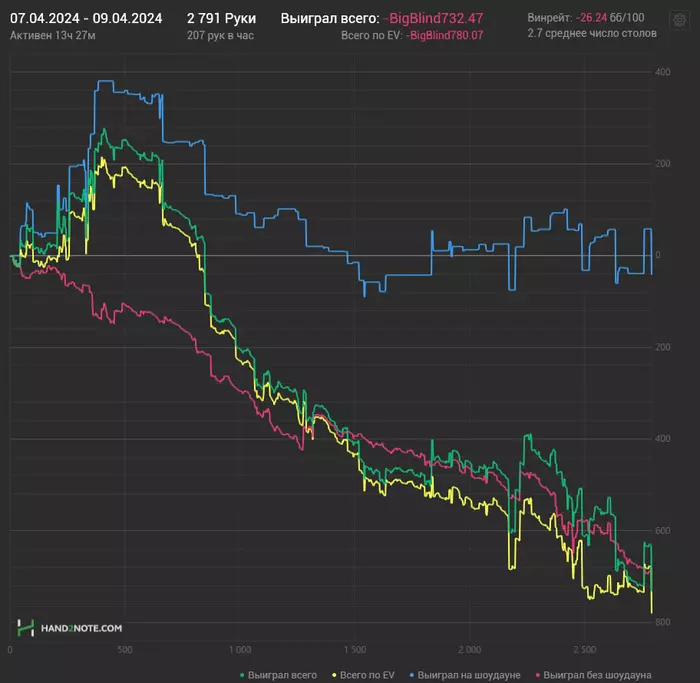
Task: Toggle the 'Выиграл на шоудауне' blue legend series
Action: (465, 675)
